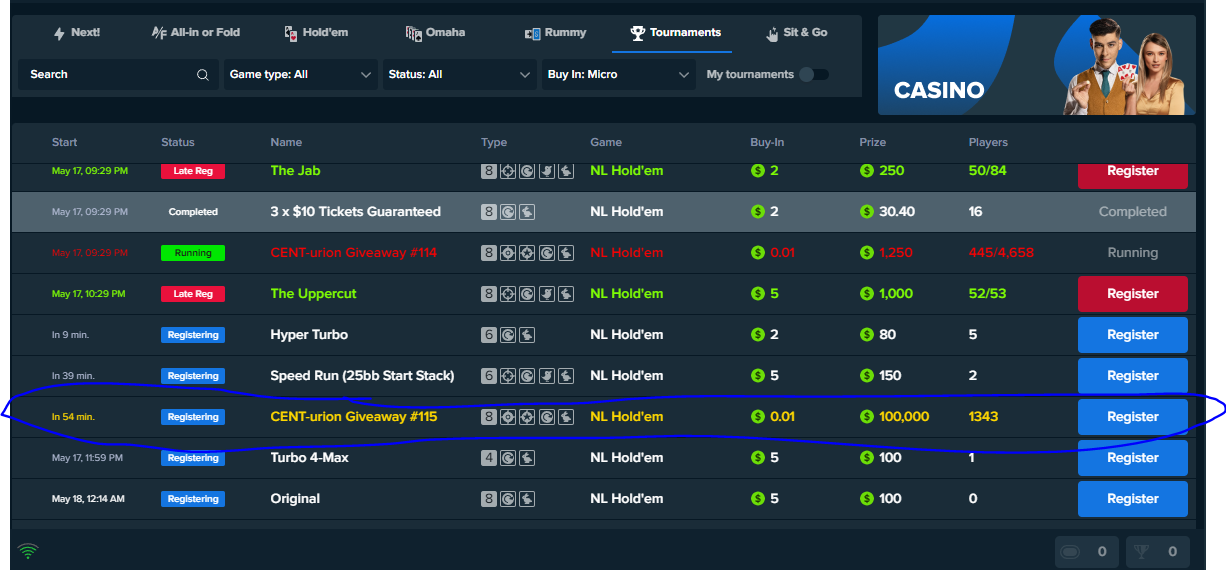Click 4-max seat icon in Turbo 4-Max row
Image resolution: width=1226 pixels, height=570 pixels.
click(x=489, y=458)
